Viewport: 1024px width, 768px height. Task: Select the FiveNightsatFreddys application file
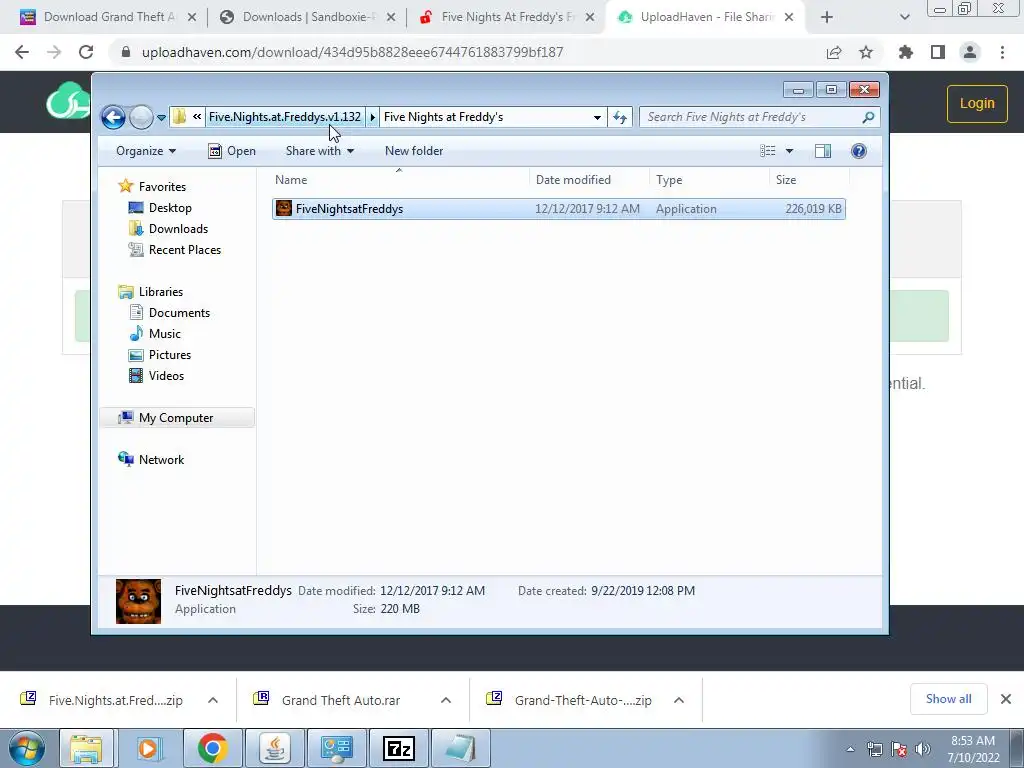pyautogui.click(x=558, y=209)
